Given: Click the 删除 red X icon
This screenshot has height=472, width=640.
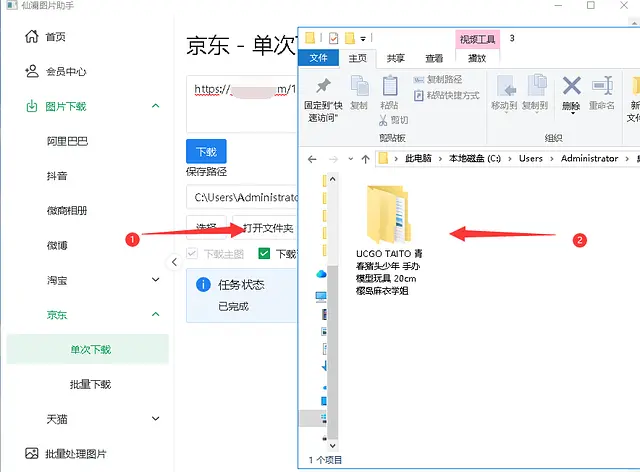Looking at the screenshot, I should [x=571, y=86].
